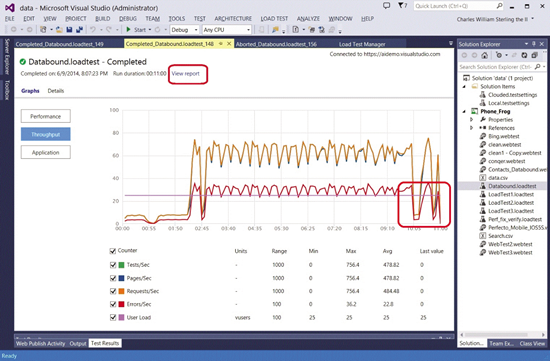Click the yellow bookmark toolbar icon
The height and width of the screenshot is (361, 550).
276,30
